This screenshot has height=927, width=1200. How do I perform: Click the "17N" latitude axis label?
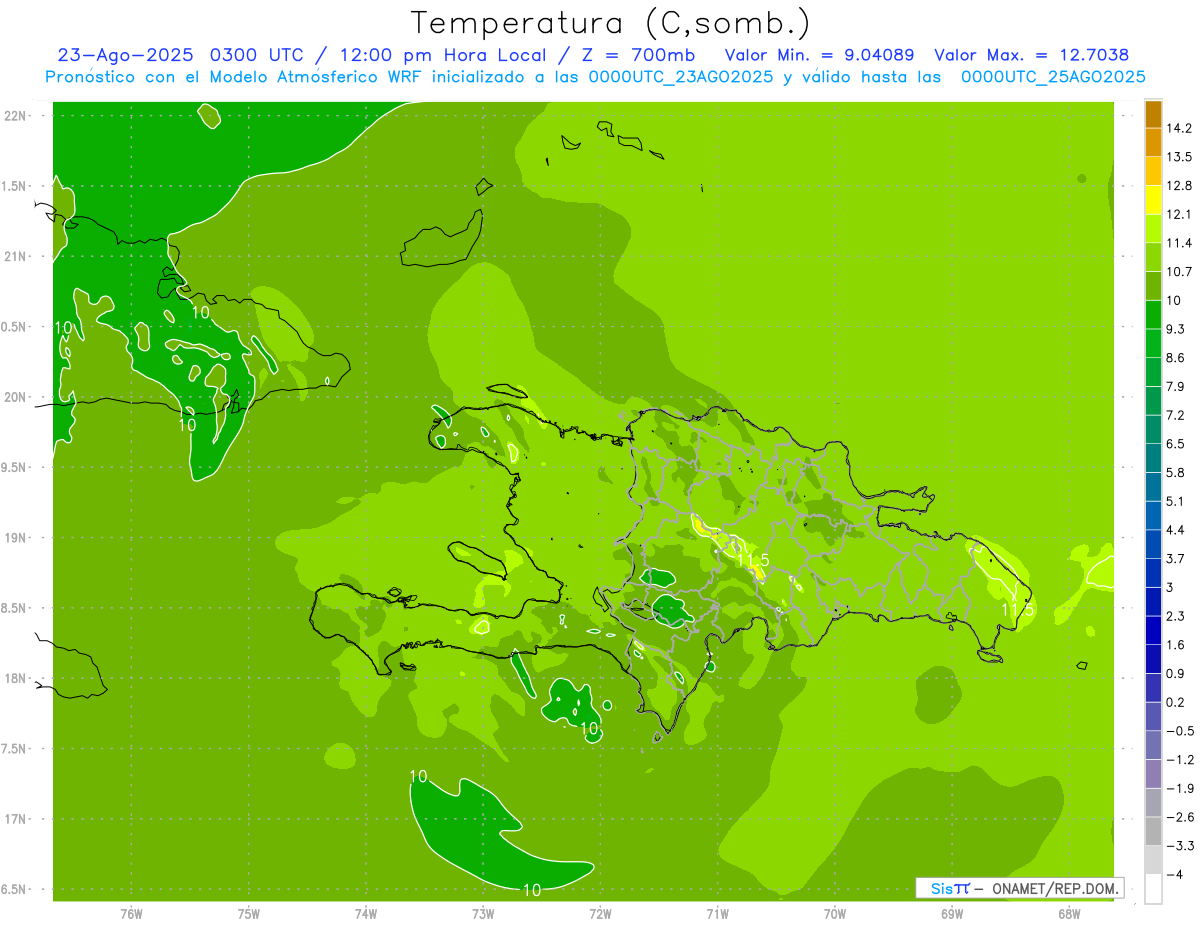tap(16, 820)
